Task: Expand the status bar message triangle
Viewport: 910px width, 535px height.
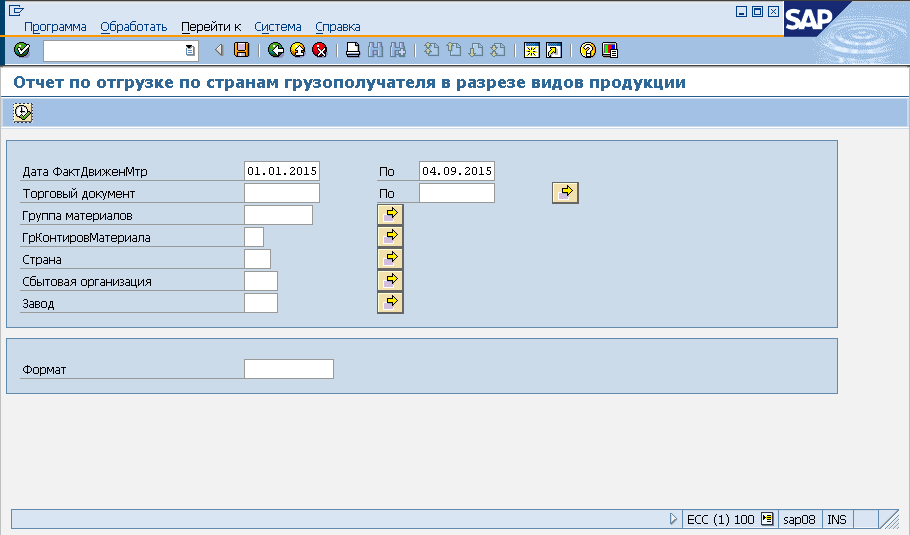Action: coord(673,519)
